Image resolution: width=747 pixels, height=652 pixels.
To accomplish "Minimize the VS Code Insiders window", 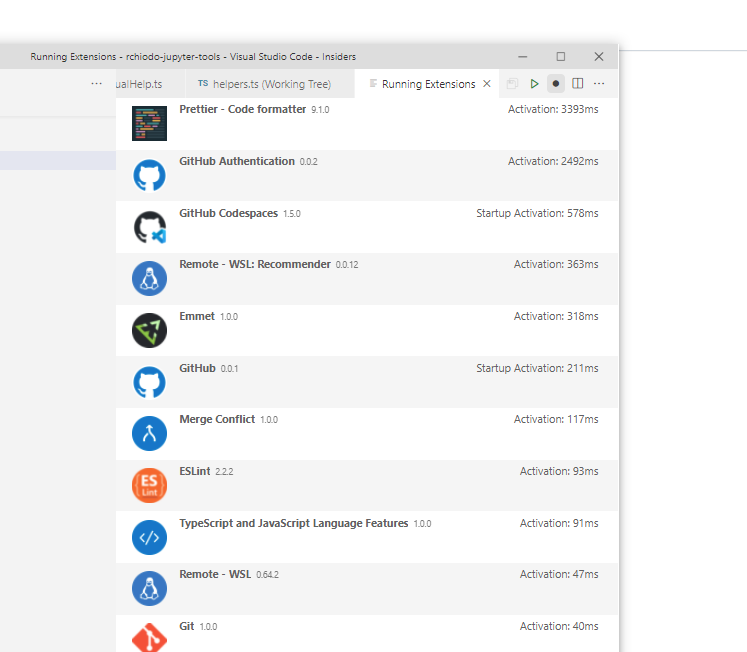I will pos(523,57).
